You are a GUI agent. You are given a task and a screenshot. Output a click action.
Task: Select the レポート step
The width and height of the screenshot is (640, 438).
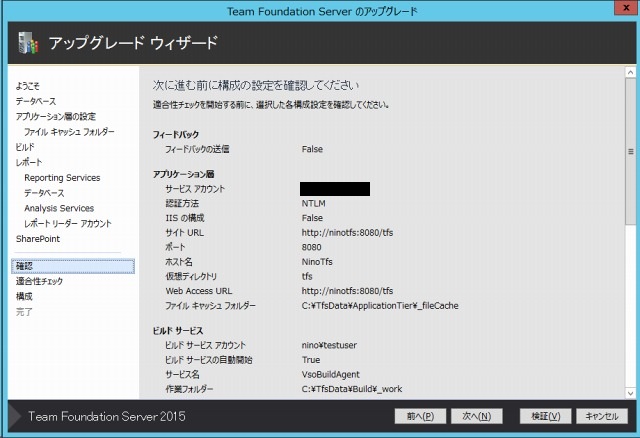pyautogui.click(x=29, y=162)
